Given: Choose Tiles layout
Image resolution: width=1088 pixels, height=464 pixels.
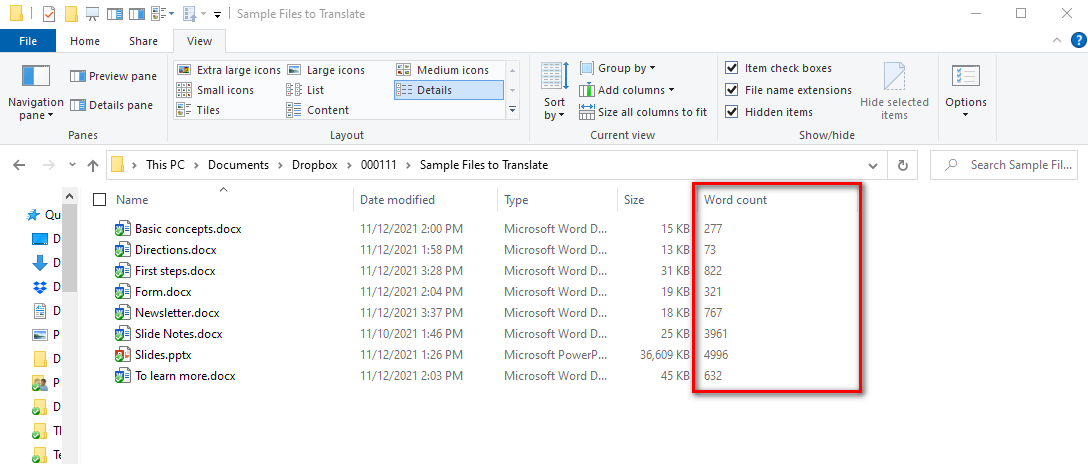Looking at the screenshot, I should click(x=198, y=110).
